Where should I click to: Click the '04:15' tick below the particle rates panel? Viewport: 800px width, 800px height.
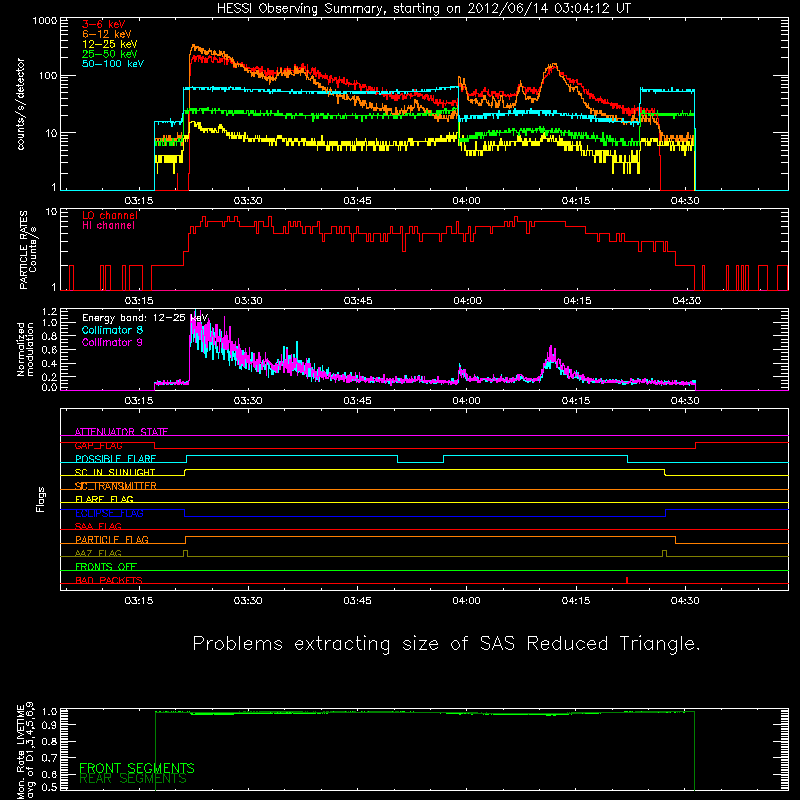577,301
